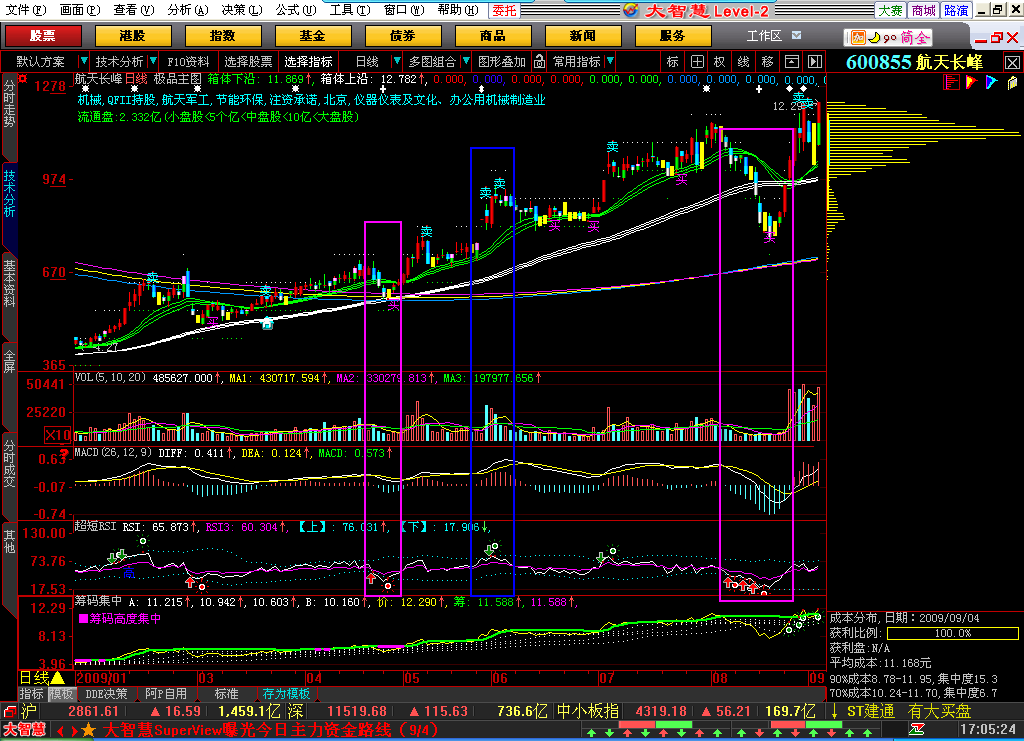Switch to the 模板 bottom tab
This screenshot has height=741, width=1024.
click(61, 693)
